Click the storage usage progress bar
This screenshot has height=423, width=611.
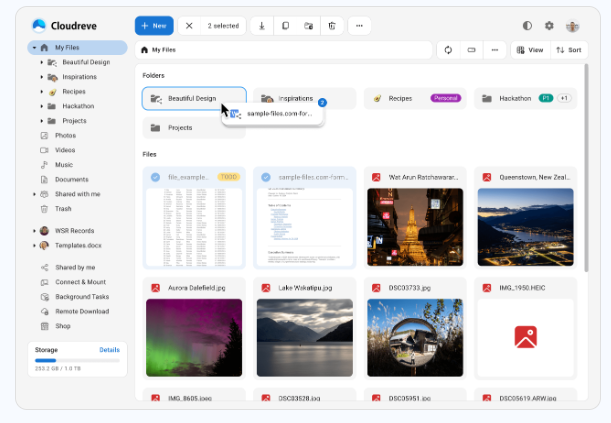(x=77, y=360)
